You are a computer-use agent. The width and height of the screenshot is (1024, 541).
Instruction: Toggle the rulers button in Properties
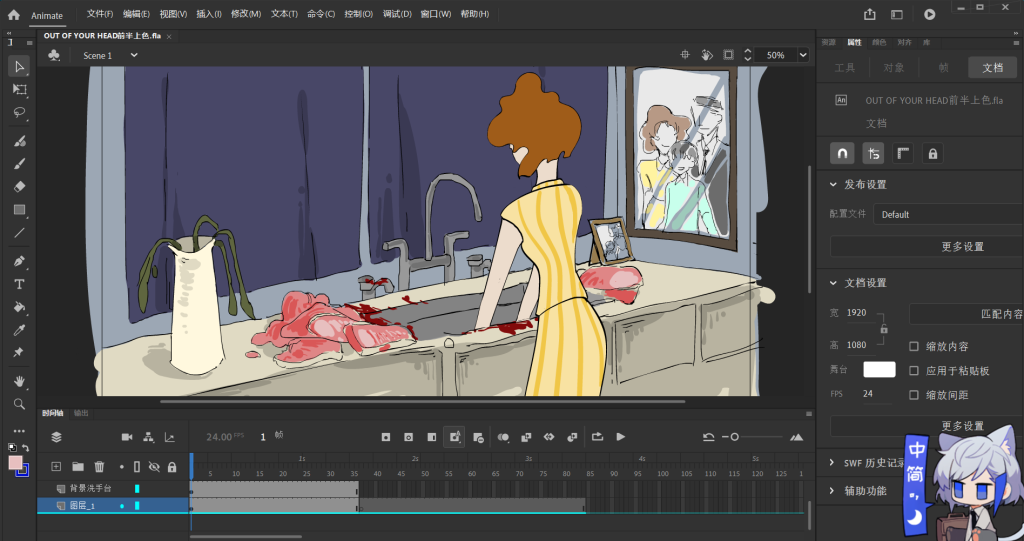pyautogui.click(x=903, y=154)
